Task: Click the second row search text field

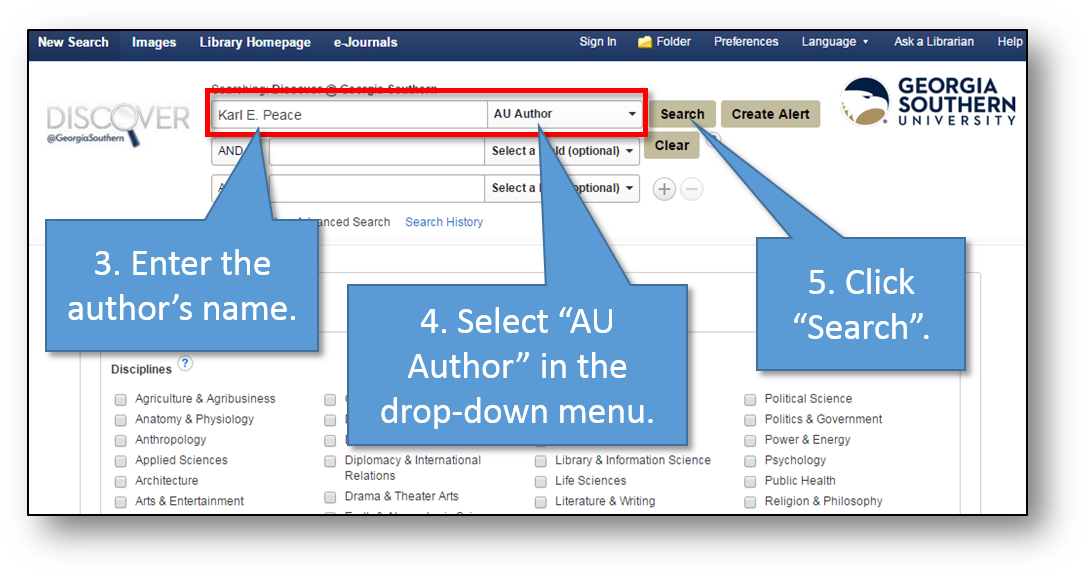Action: 376,151
